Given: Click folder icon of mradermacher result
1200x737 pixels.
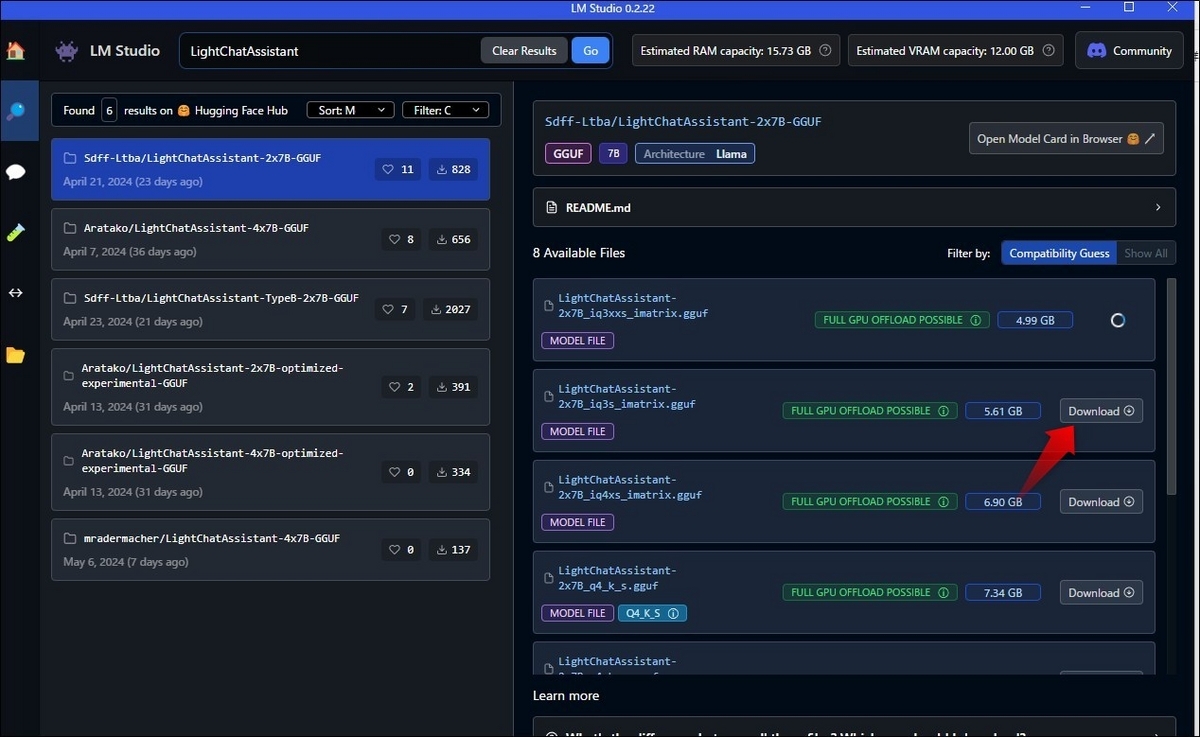Looking at the screenshot, I should click(x=70, y=538).
